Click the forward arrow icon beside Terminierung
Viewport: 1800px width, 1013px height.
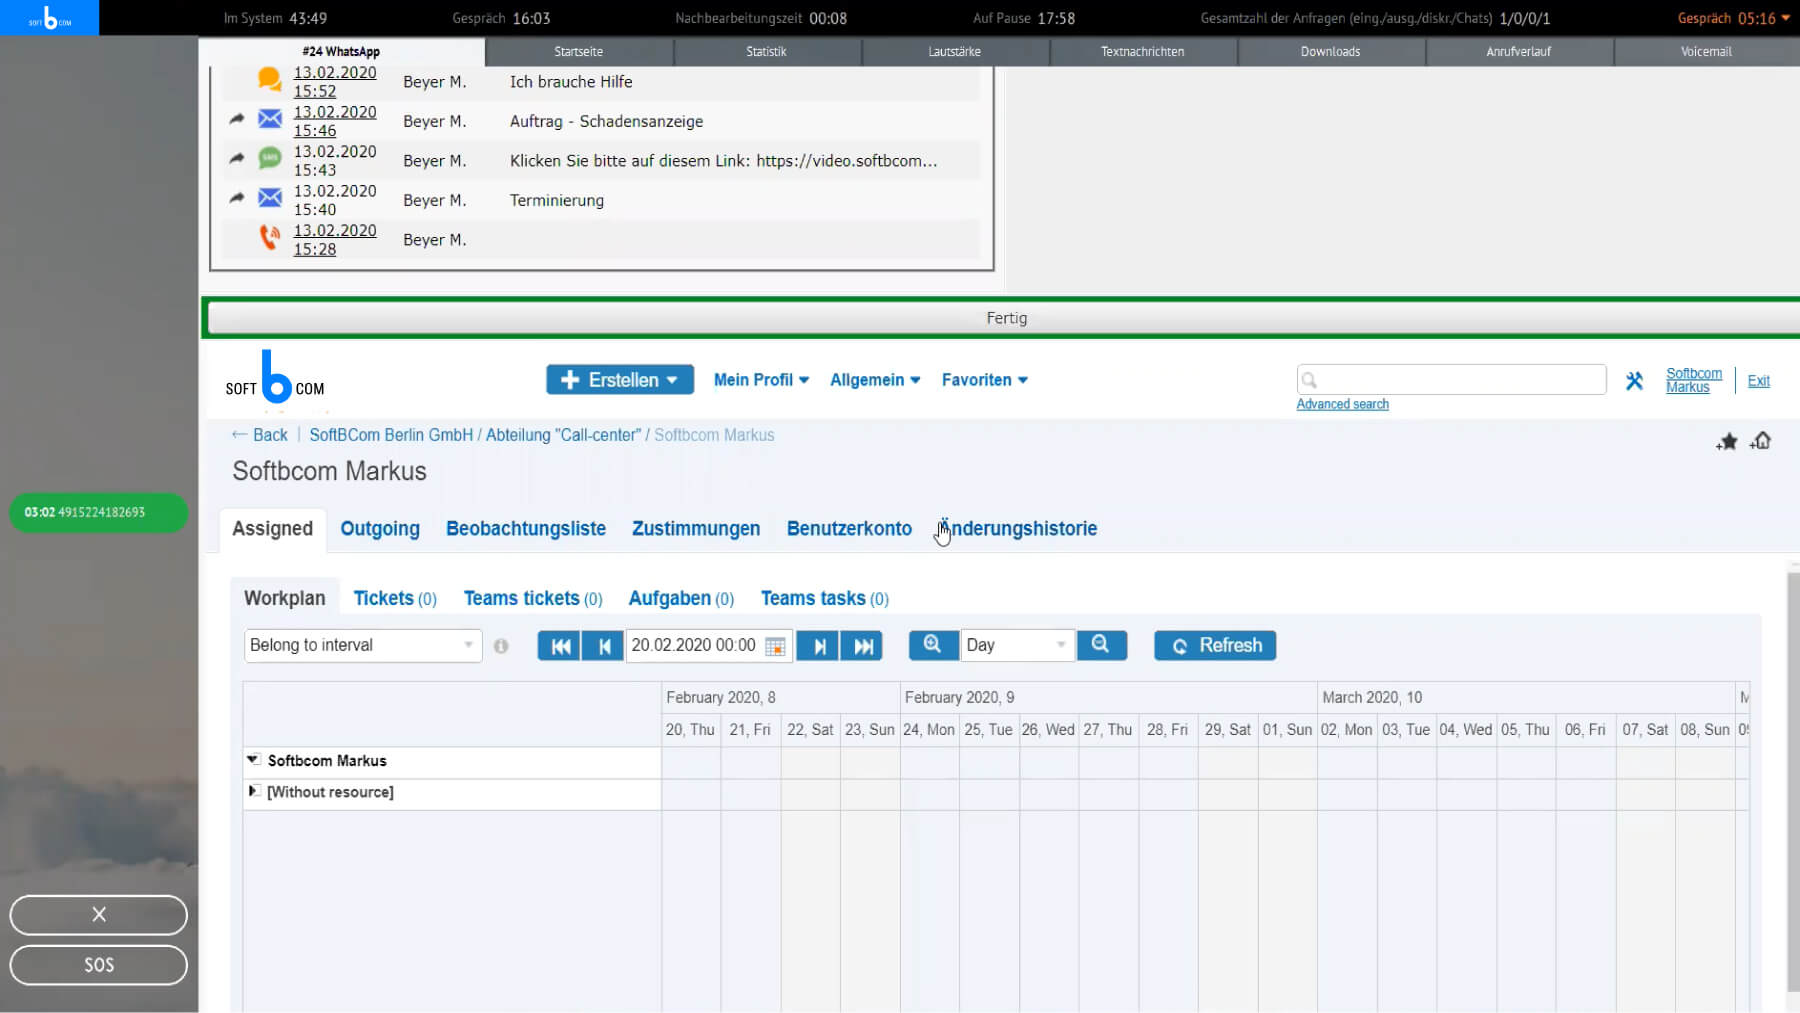coord(236,198)
